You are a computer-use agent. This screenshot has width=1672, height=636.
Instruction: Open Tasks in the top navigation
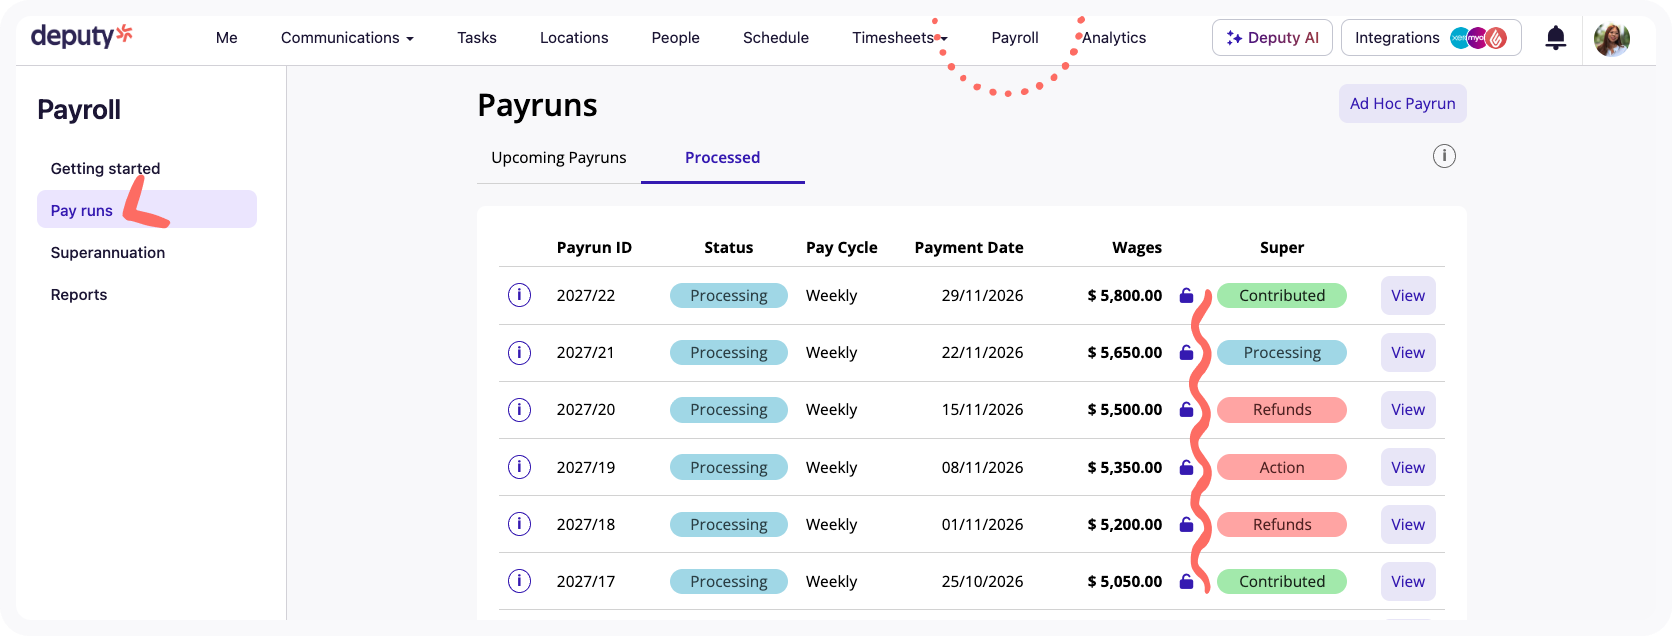477,38
